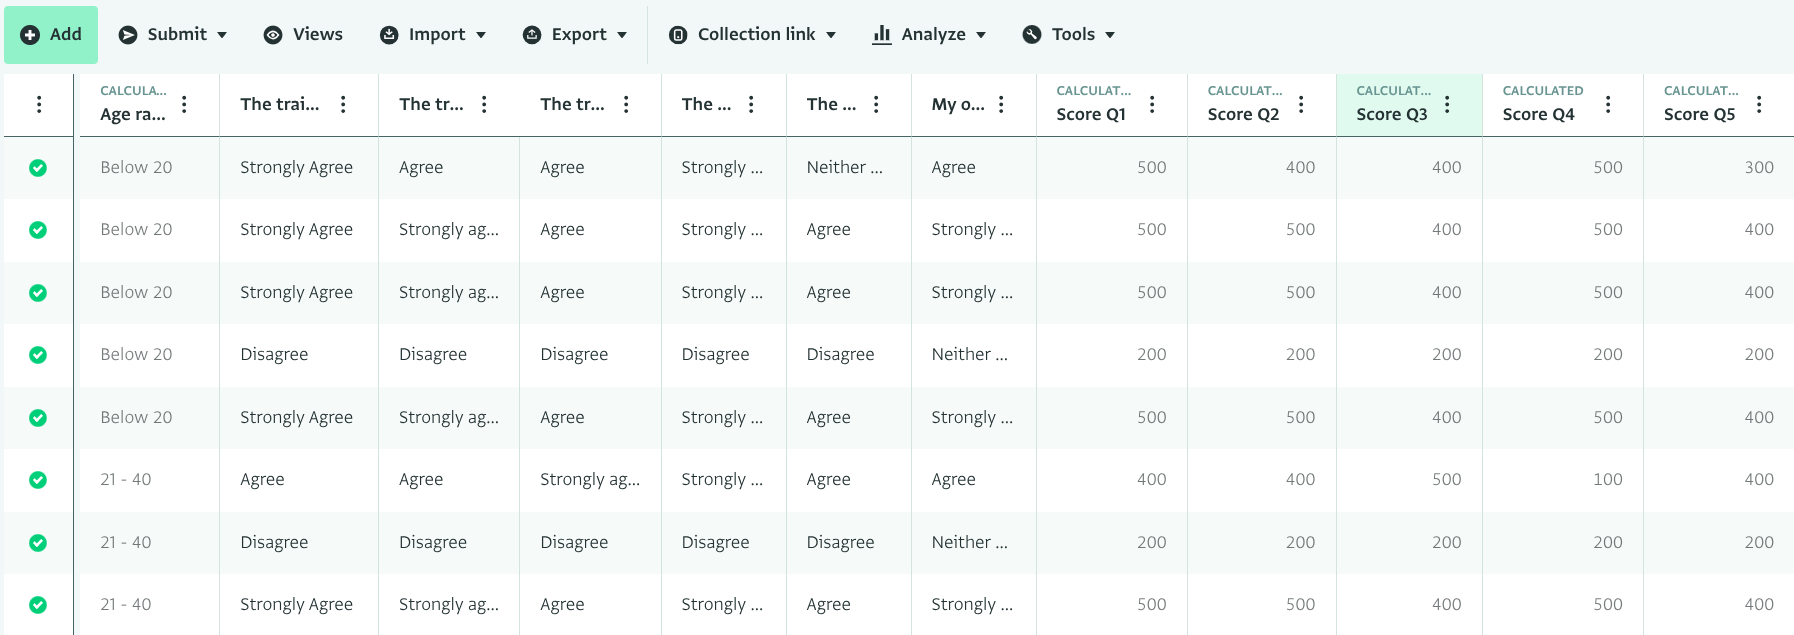Open the Score Q2 column options menu icon
Screen dimensions: 1794x635
(1301, 104)
